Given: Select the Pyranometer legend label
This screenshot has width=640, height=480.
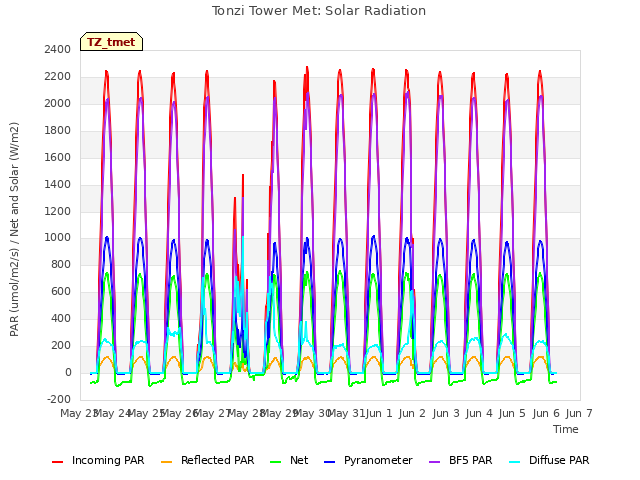Looking at the screenshot, I should pyautogui.click(x=378, y=460).
